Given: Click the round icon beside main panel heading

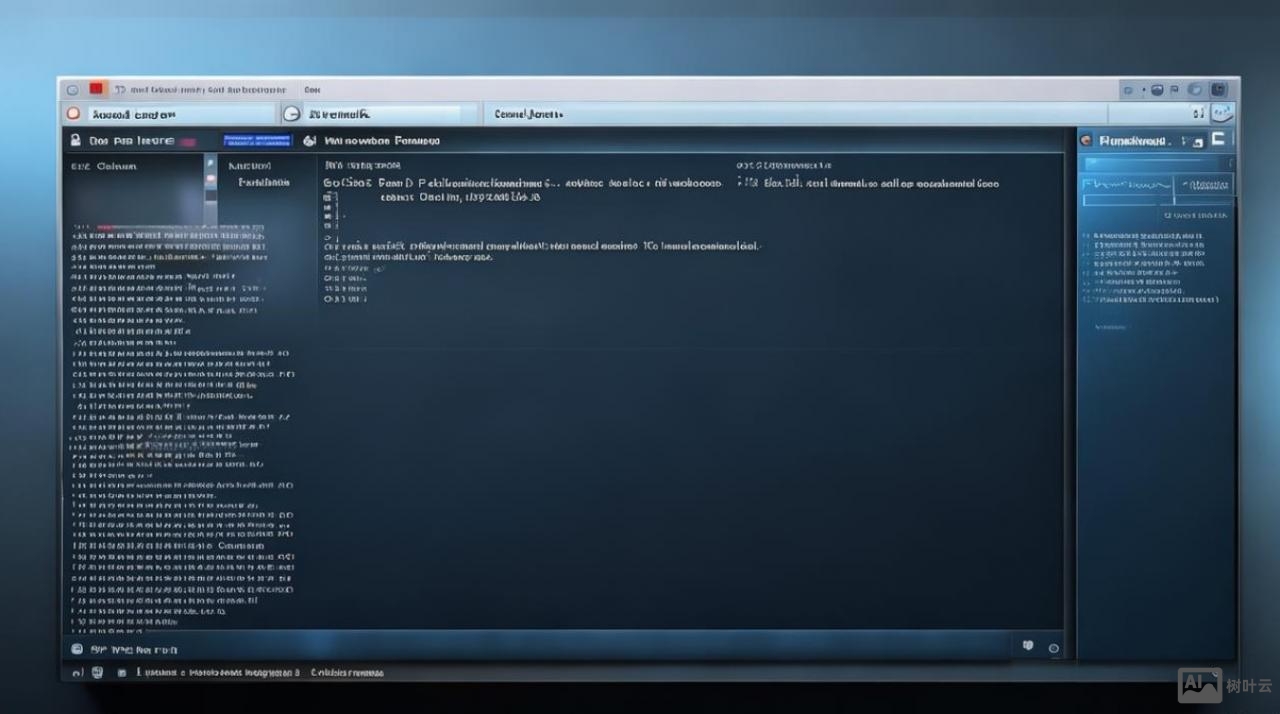Looking at the screenshot, I should [x=309, y=141].
